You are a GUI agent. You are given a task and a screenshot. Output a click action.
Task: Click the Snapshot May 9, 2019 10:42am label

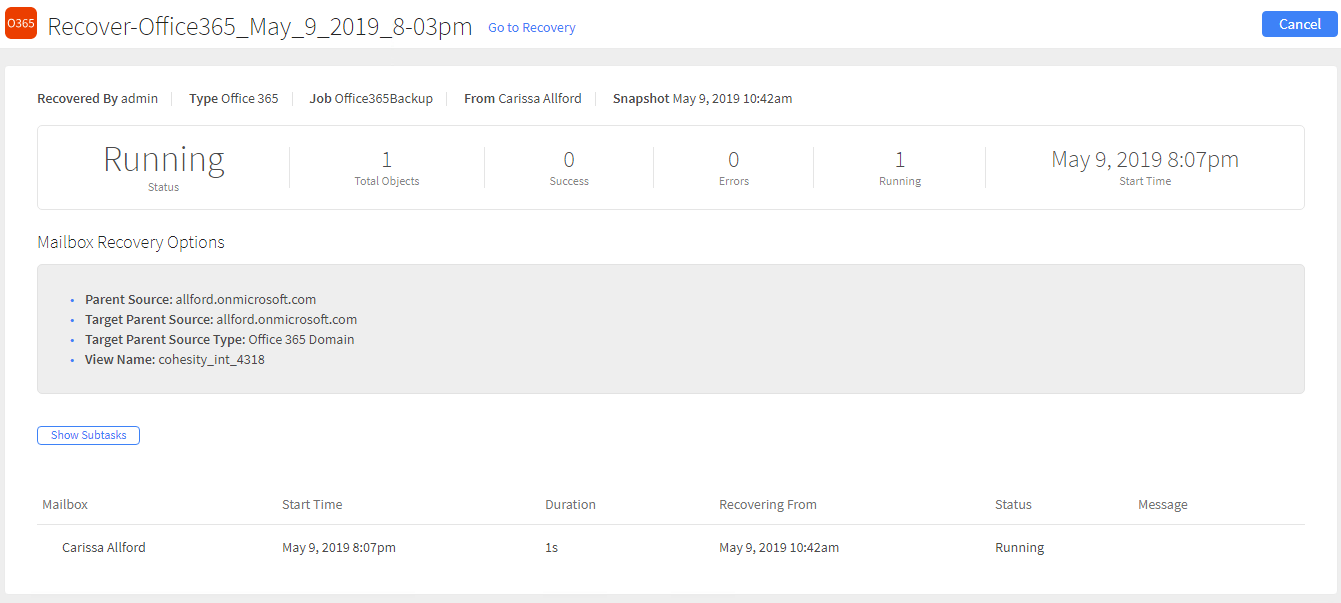pyautogui.click(x=703, y=99)
